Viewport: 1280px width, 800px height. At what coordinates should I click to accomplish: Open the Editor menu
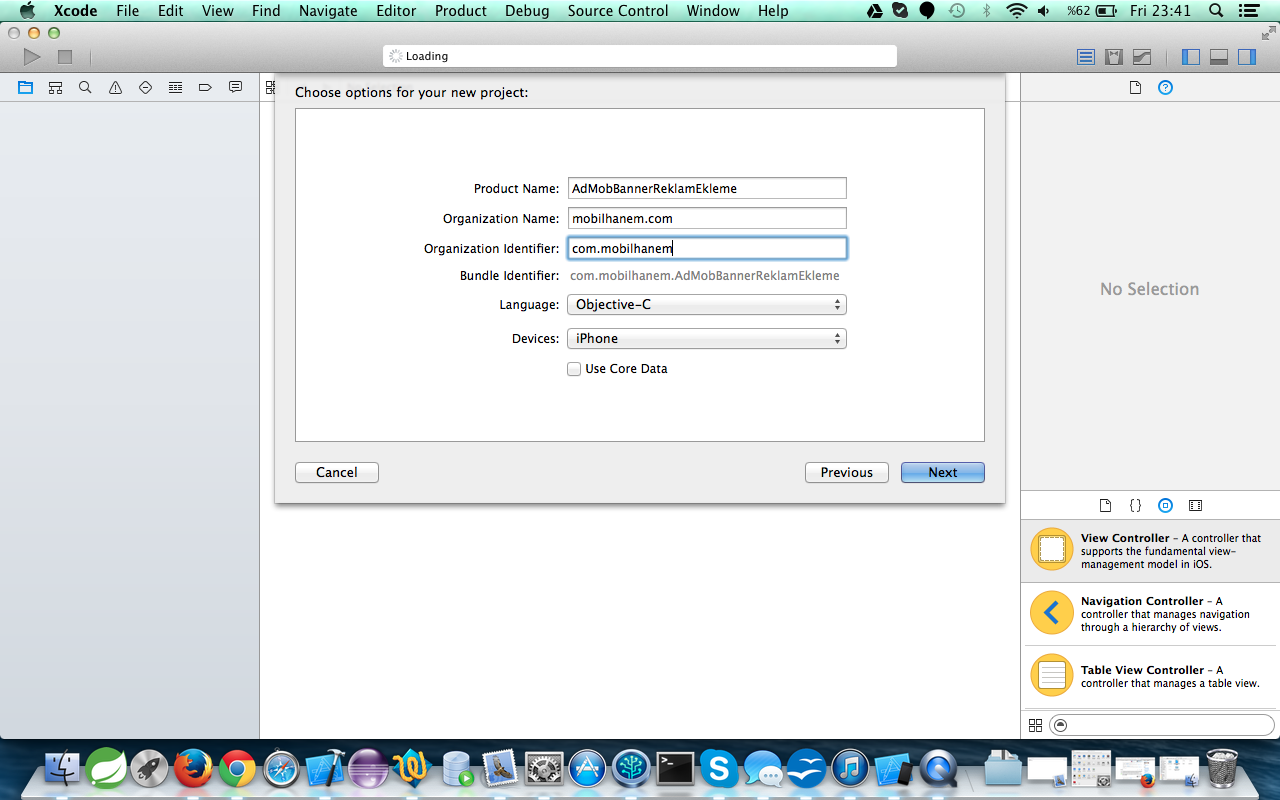(x=396, y=11)
